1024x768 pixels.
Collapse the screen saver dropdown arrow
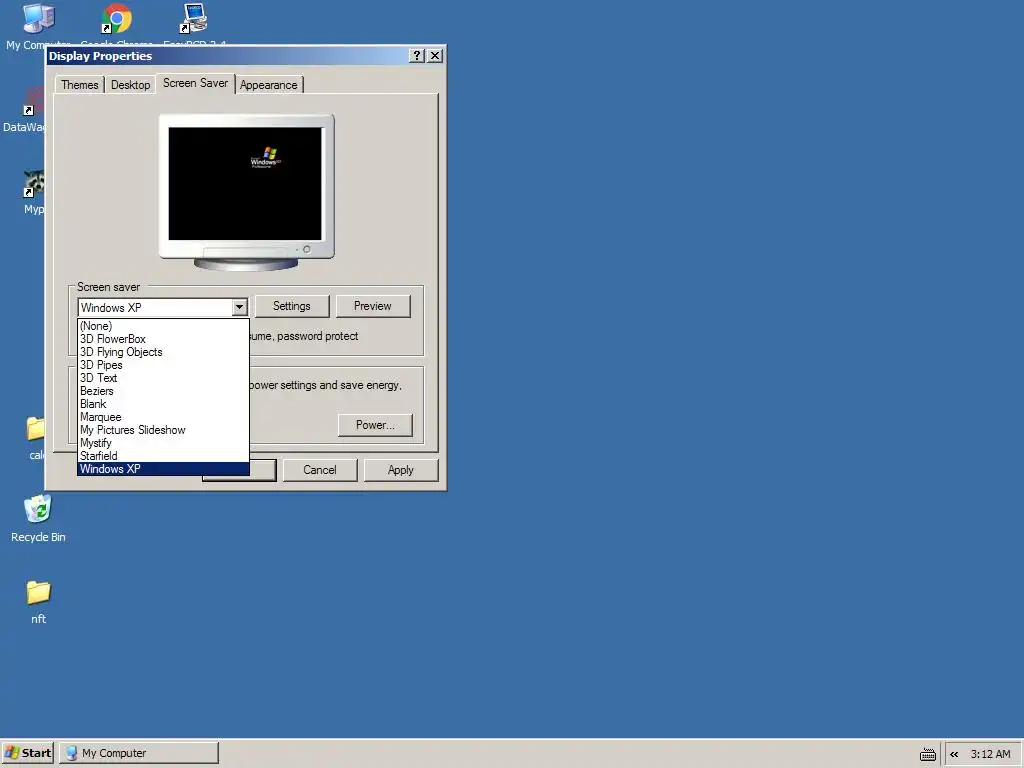(239, 307)
